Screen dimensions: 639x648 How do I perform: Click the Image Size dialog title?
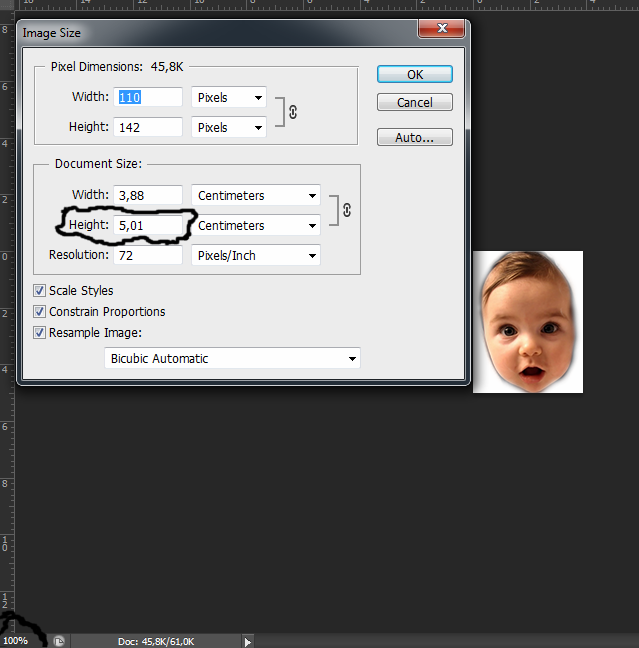51,33
